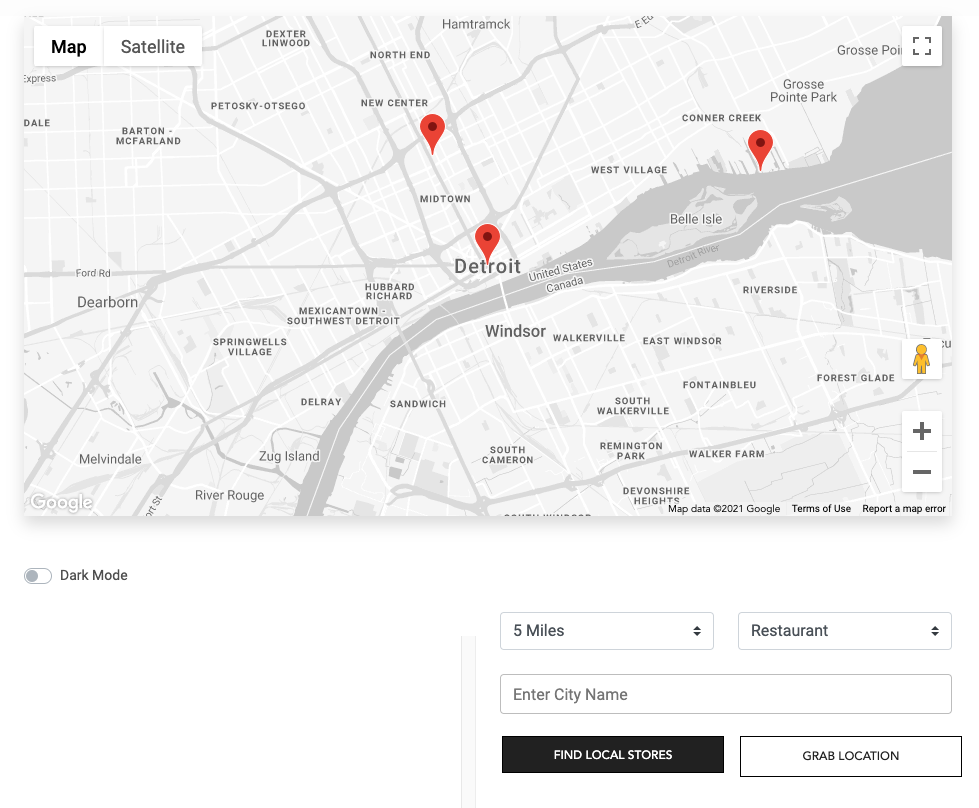Click the red pin on downtown Detroit

487,242
